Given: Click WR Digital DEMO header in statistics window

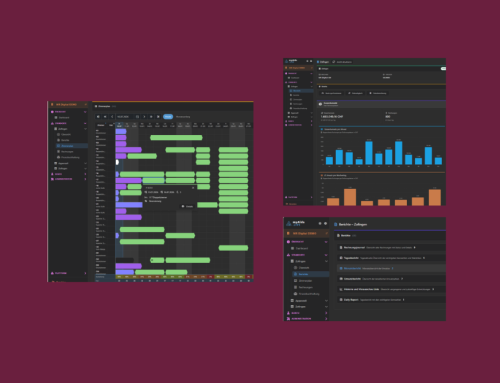Looking at the screenshot, I should pyautogui.click(x=298, y=68).
